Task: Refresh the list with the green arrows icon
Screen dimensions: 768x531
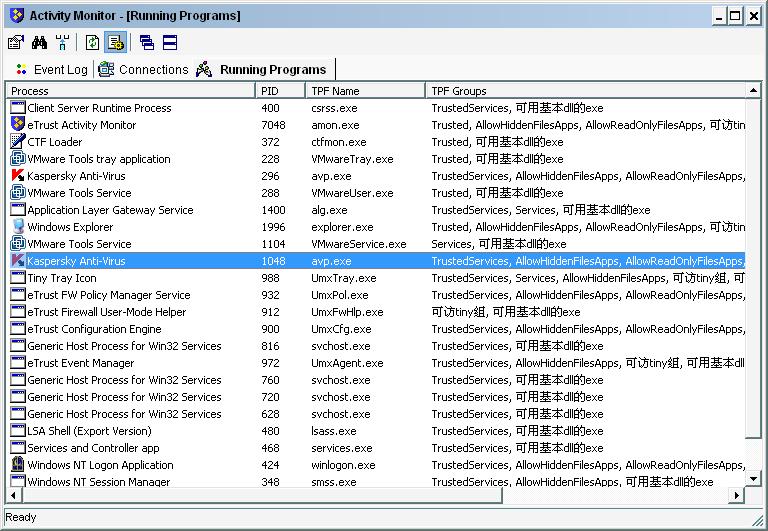Action: (x=93, y=43)
